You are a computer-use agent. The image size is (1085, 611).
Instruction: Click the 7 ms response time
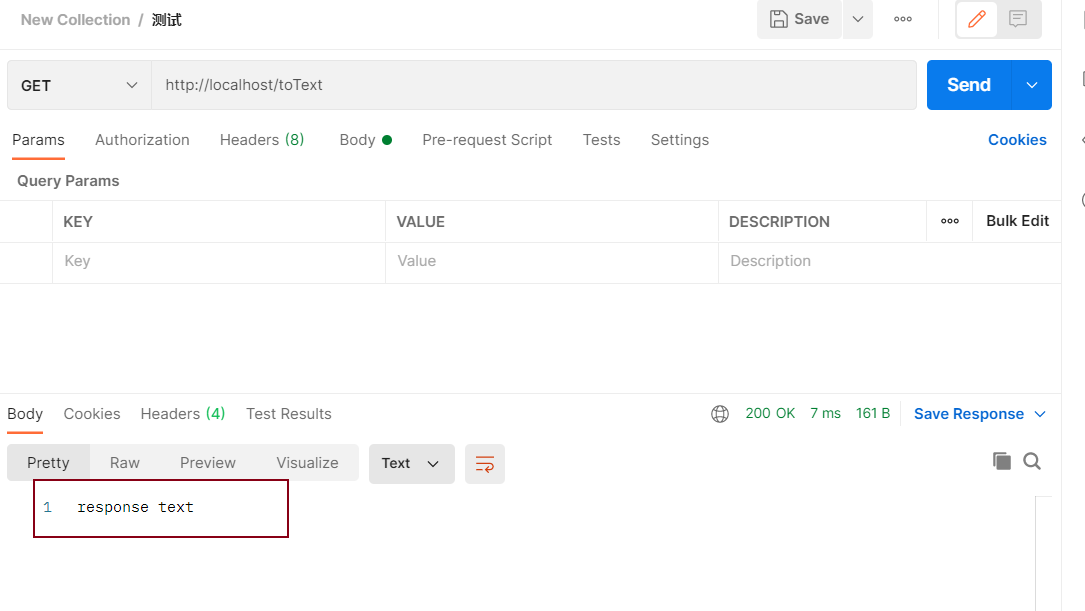click(826, 413)
